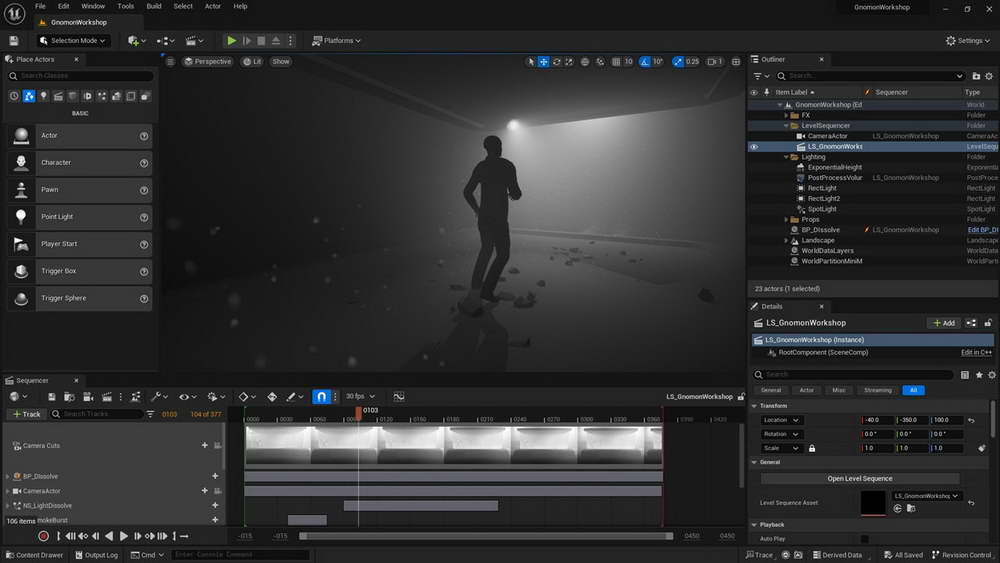The width and height of the screenshot is (1000, 563).
Task: Toggle the uniform scale lock
Action: tap(812, 448)
